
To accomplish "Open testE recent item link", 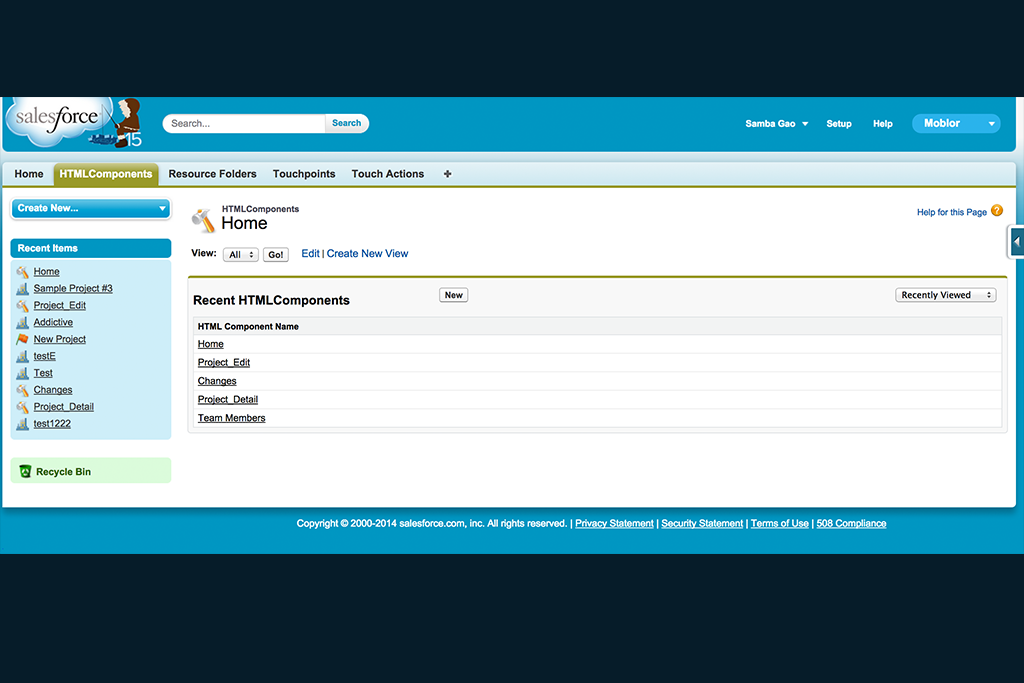I will pos(44,357).
